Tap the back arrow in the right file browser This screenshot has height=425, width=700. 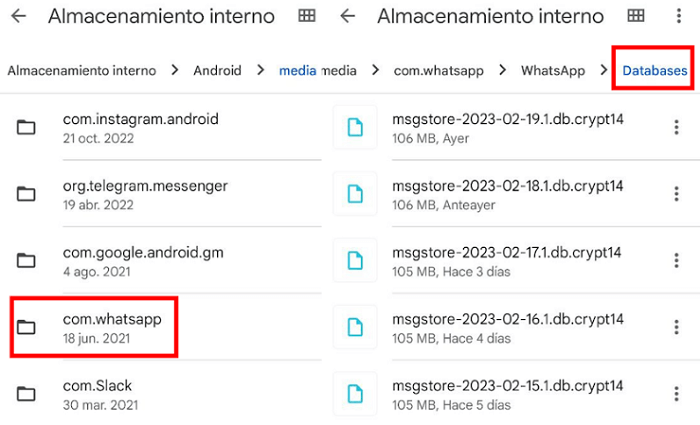click(x=347, y=16)
